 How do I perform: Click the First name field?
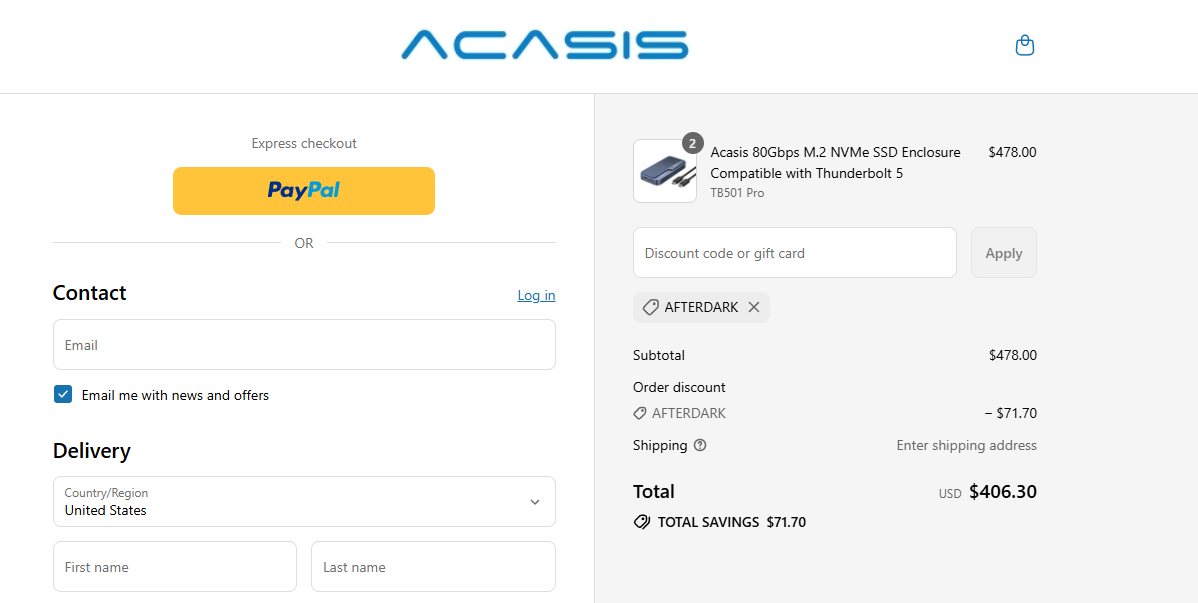pos(175,567)
